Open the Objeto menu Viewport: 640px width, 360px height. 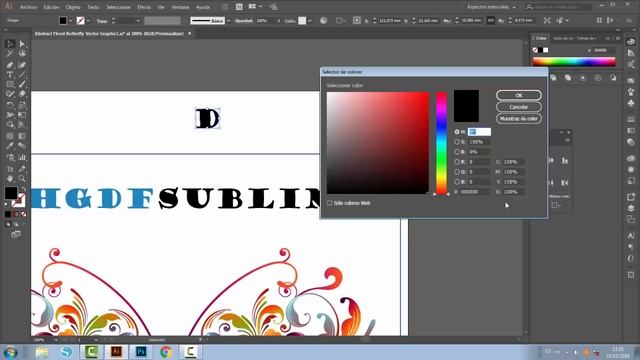point(73,7)
